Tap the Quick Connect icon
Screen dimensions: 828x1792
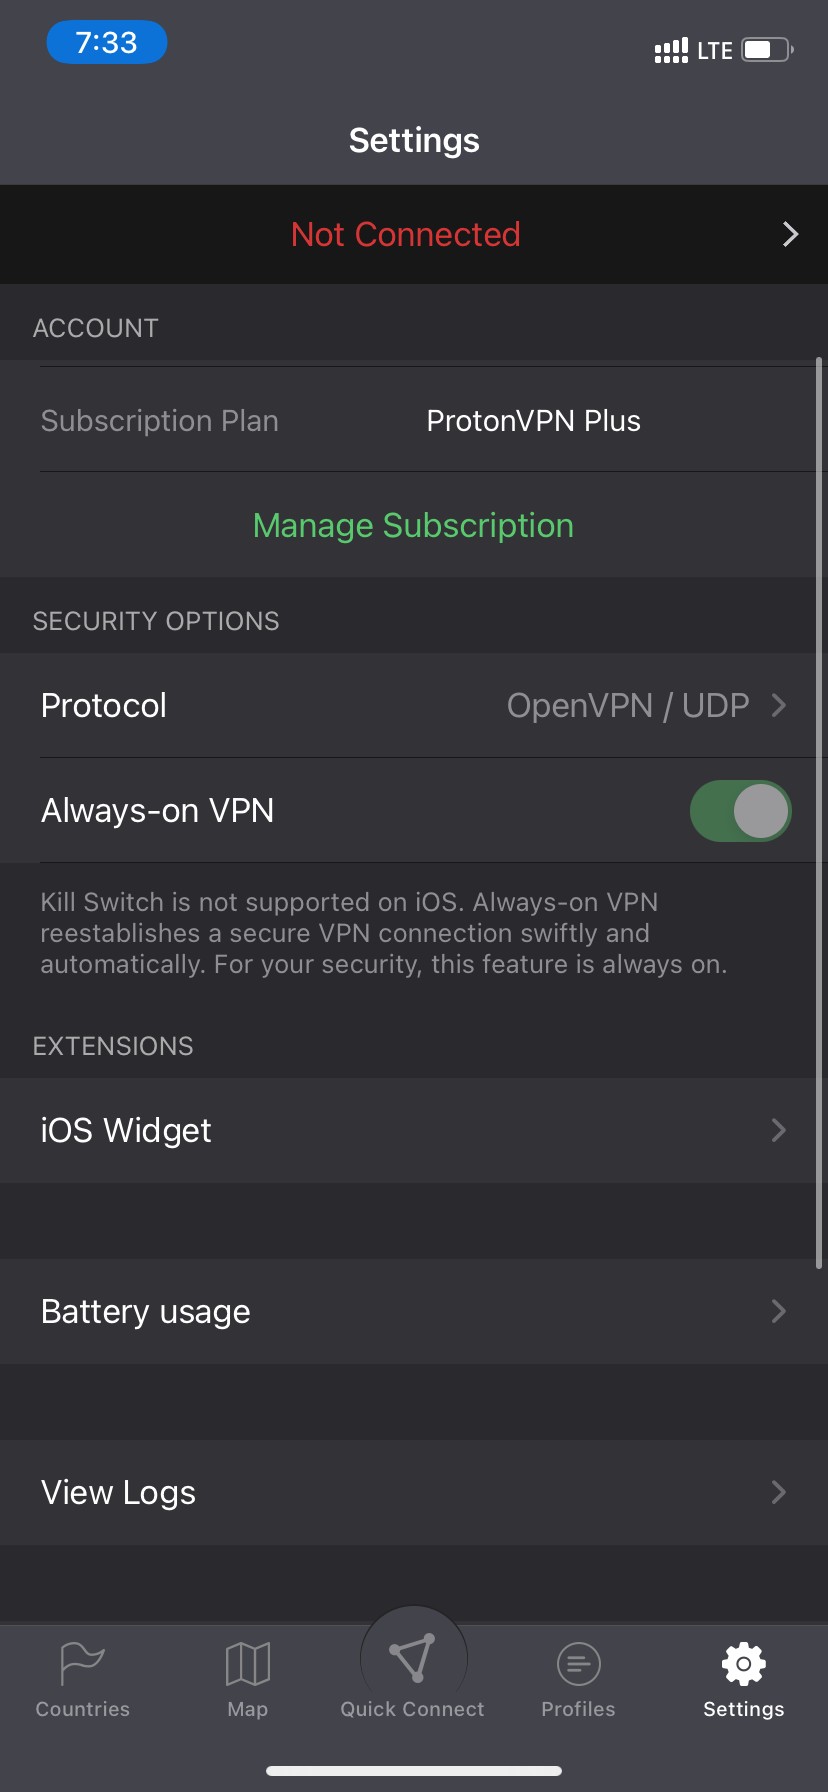click(413, 1659)
